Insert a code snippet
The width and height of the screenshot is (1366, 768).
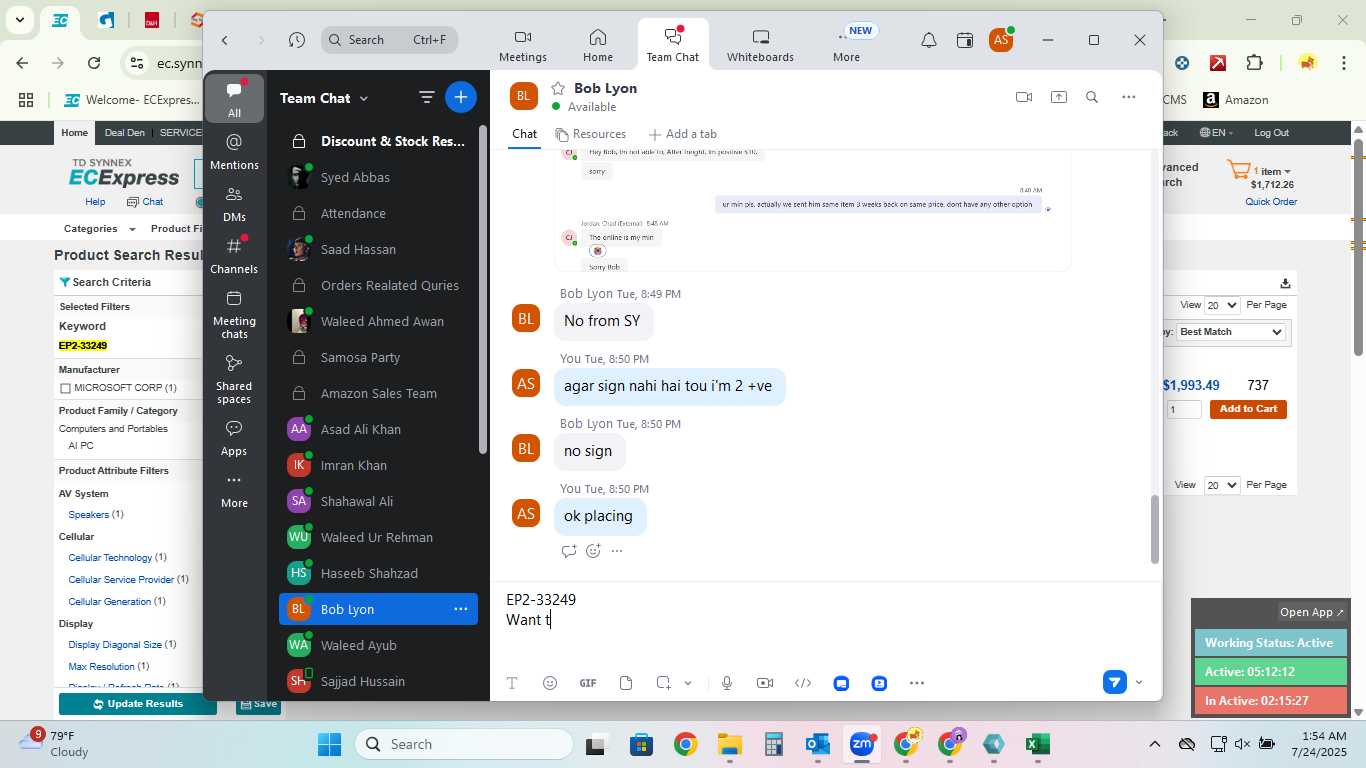tap(803, 683)
